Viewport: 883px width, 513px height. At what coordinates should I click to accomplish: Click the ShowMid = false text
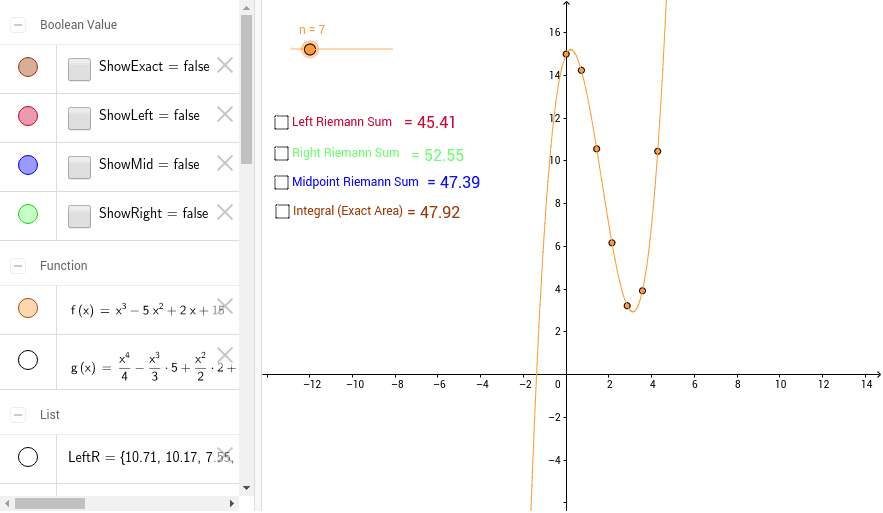(x=149, y=164)
